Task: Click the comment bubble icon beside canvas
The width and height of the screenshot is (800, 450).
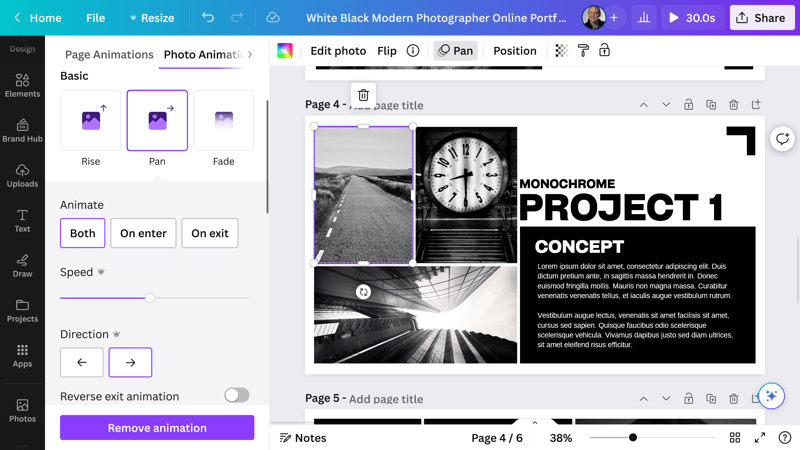Action: tap(782, 139)
